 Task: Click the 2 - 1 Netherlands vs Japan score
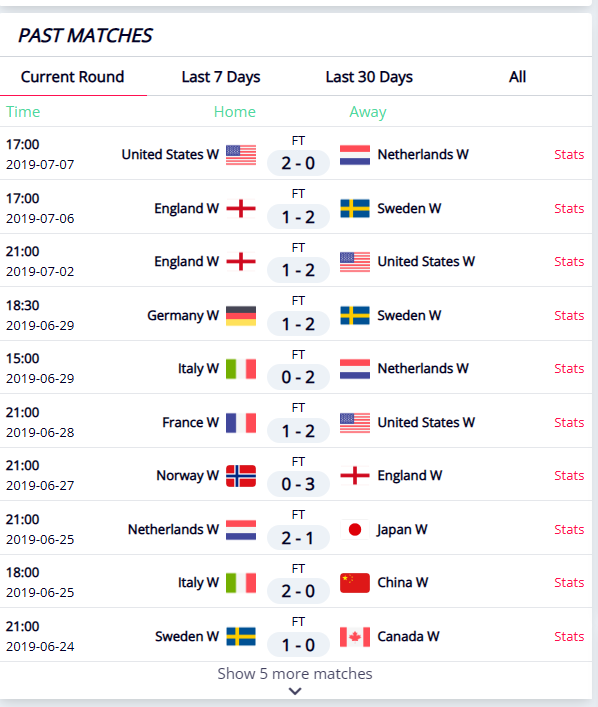pos(298,538)
